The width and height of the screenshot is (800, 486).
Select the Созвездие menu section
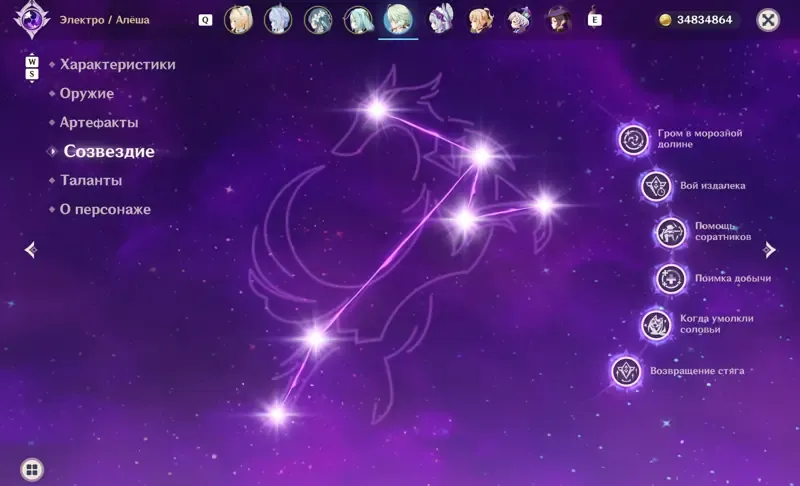pyautogui.click(x=109, y=151)
